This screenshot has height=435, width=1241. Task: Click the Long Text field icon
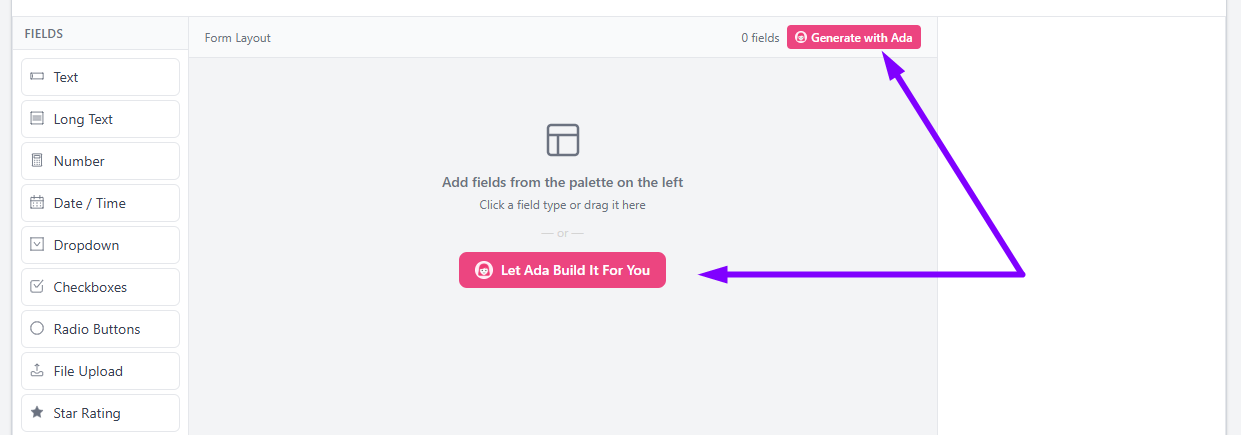(37, 119)
